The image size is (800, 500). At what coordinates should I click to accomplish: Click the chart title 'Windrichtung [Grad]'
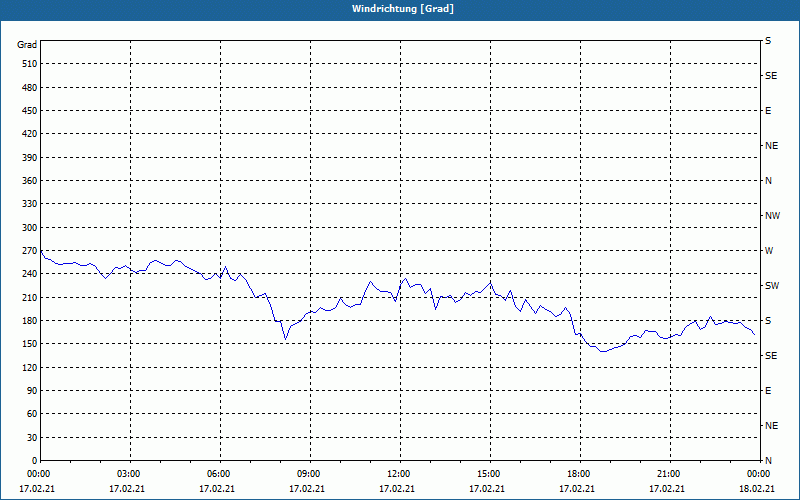pyautogui.click(x=403, y=9)
